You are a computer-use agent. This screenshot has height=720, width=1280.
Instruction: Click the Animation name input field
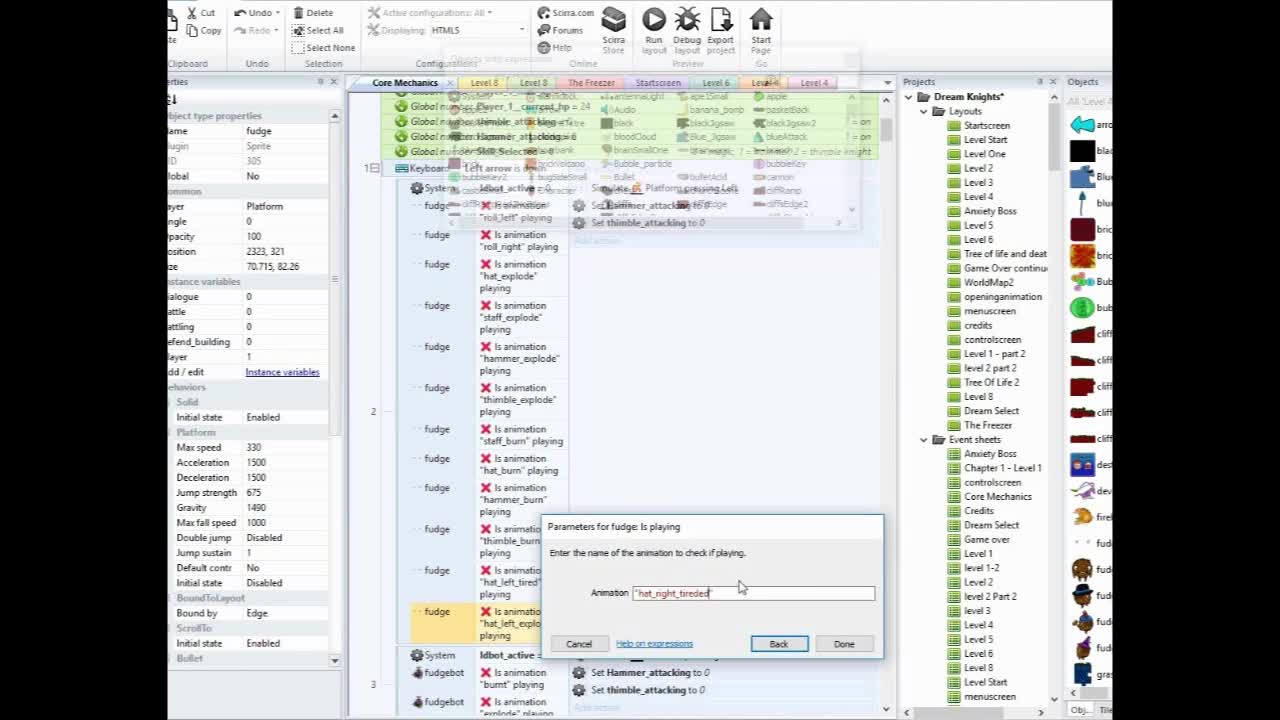753,593
